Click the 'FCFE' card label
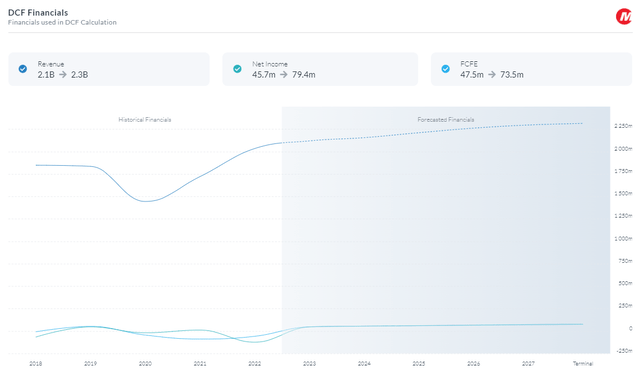640x375 pixels. click(x=469, y=64)
